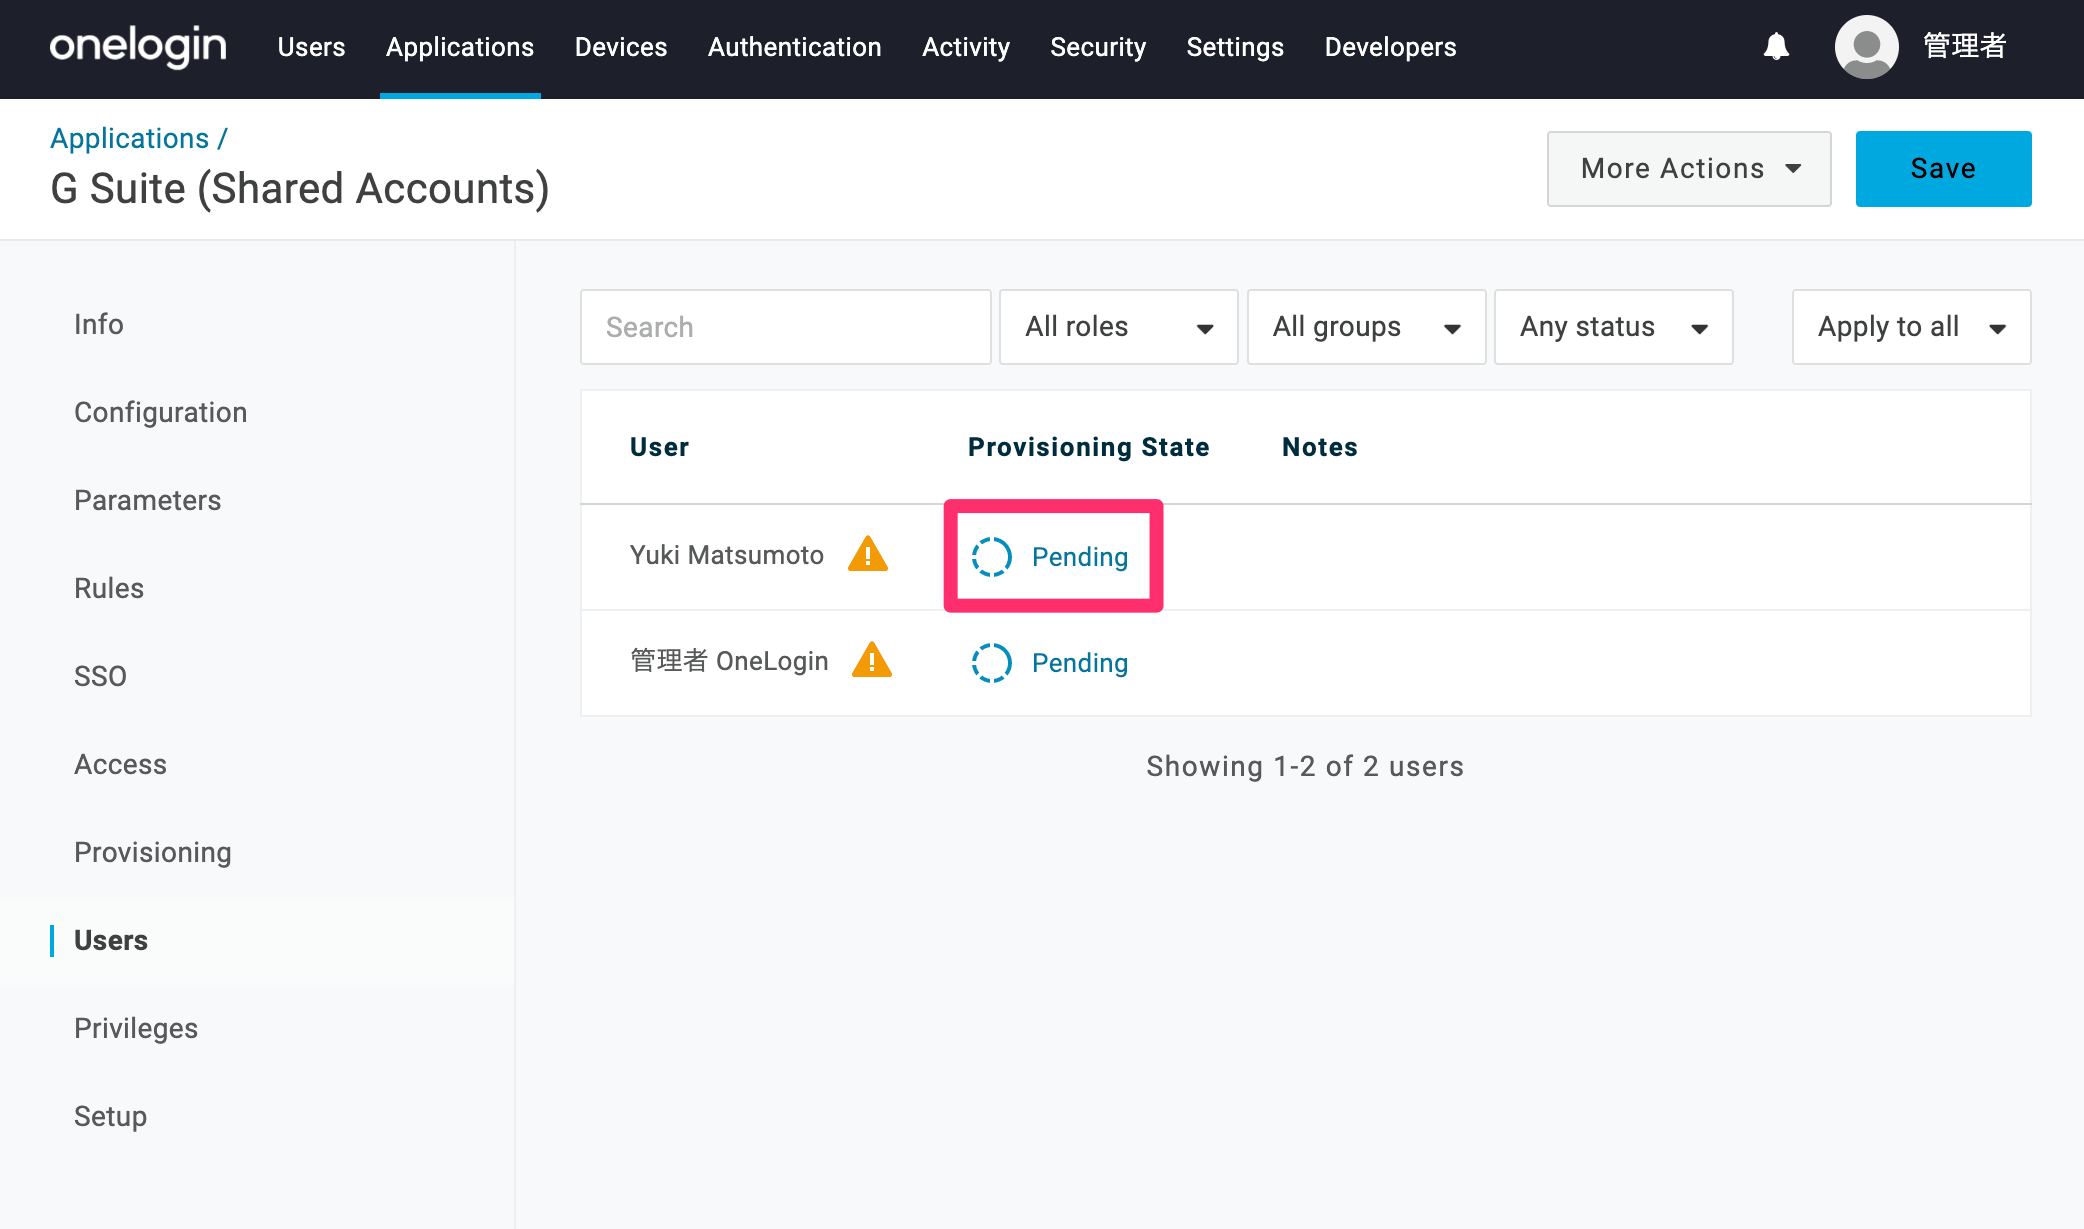
Task: Switch to the Info sidebar tab
Action: 99,324
